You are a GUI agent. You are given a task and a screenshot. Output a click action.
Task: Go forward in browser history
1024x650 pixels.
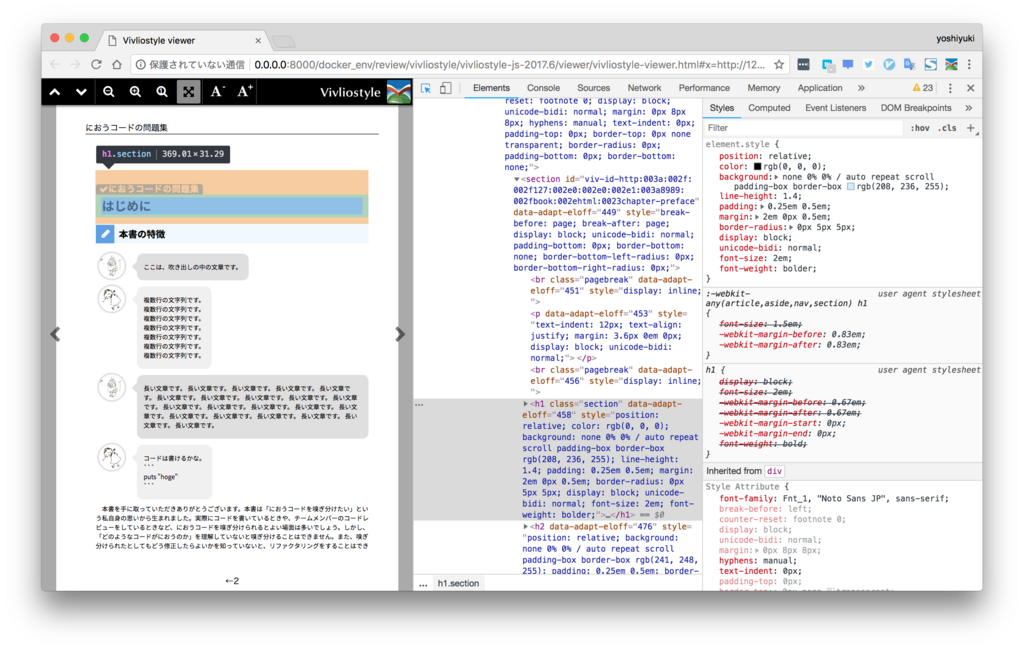[75, 64]
